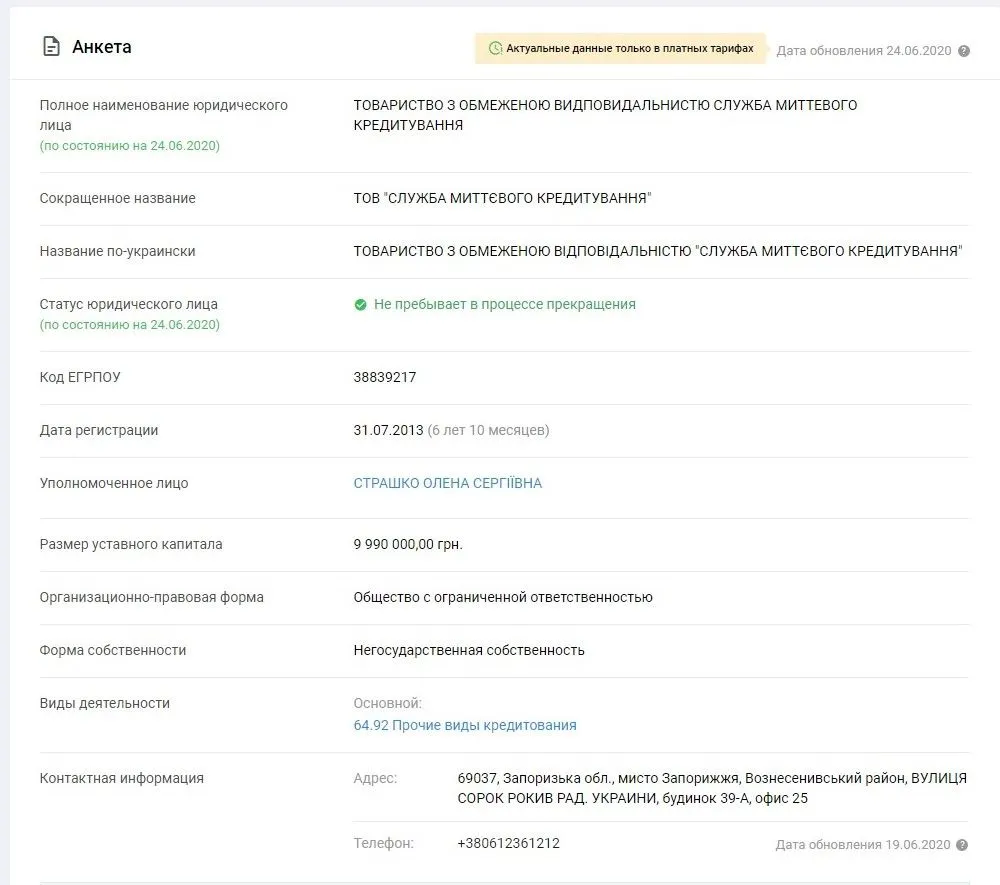Click the registration date 31.07.2013
The height and width of the screenshot is (885, 1000).
click(387, 430)
